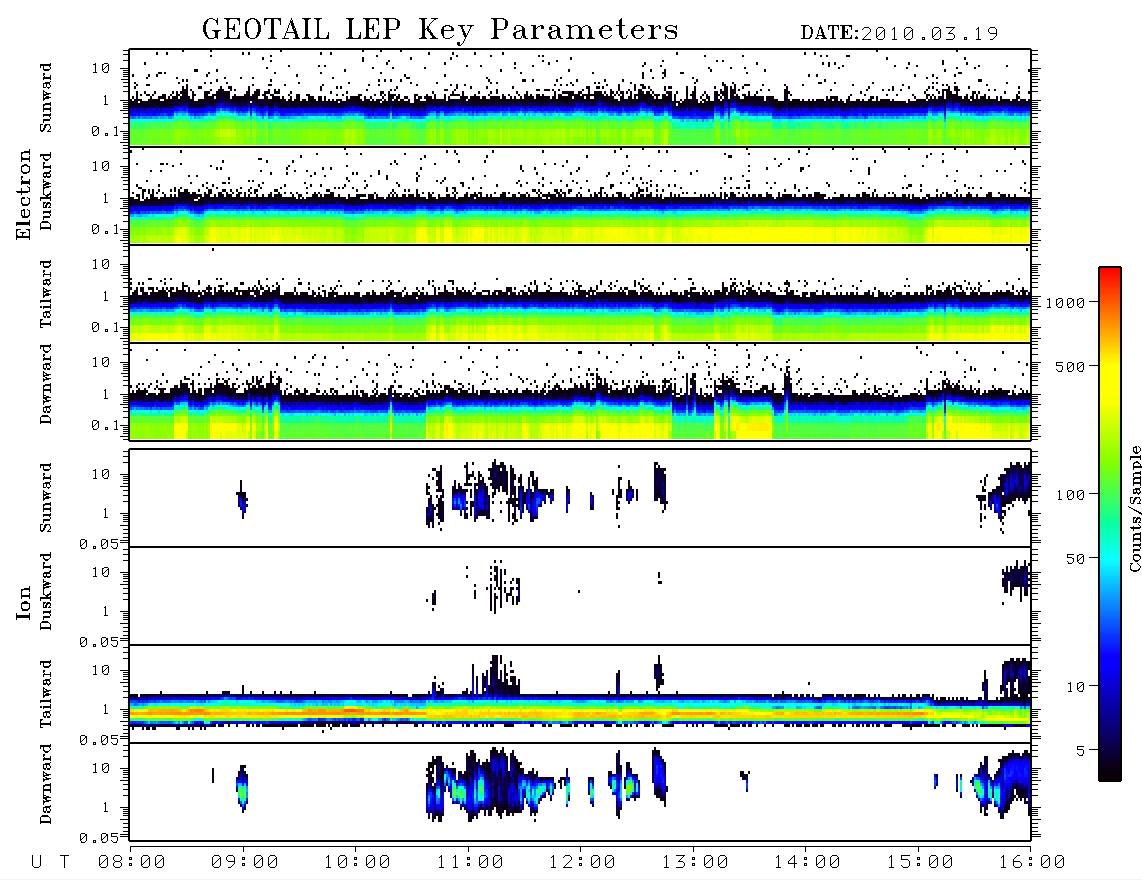This screenshot has height=880, width=1142.
Task: Click the 16:00 time axis label
Action: tap(1032, 862)
